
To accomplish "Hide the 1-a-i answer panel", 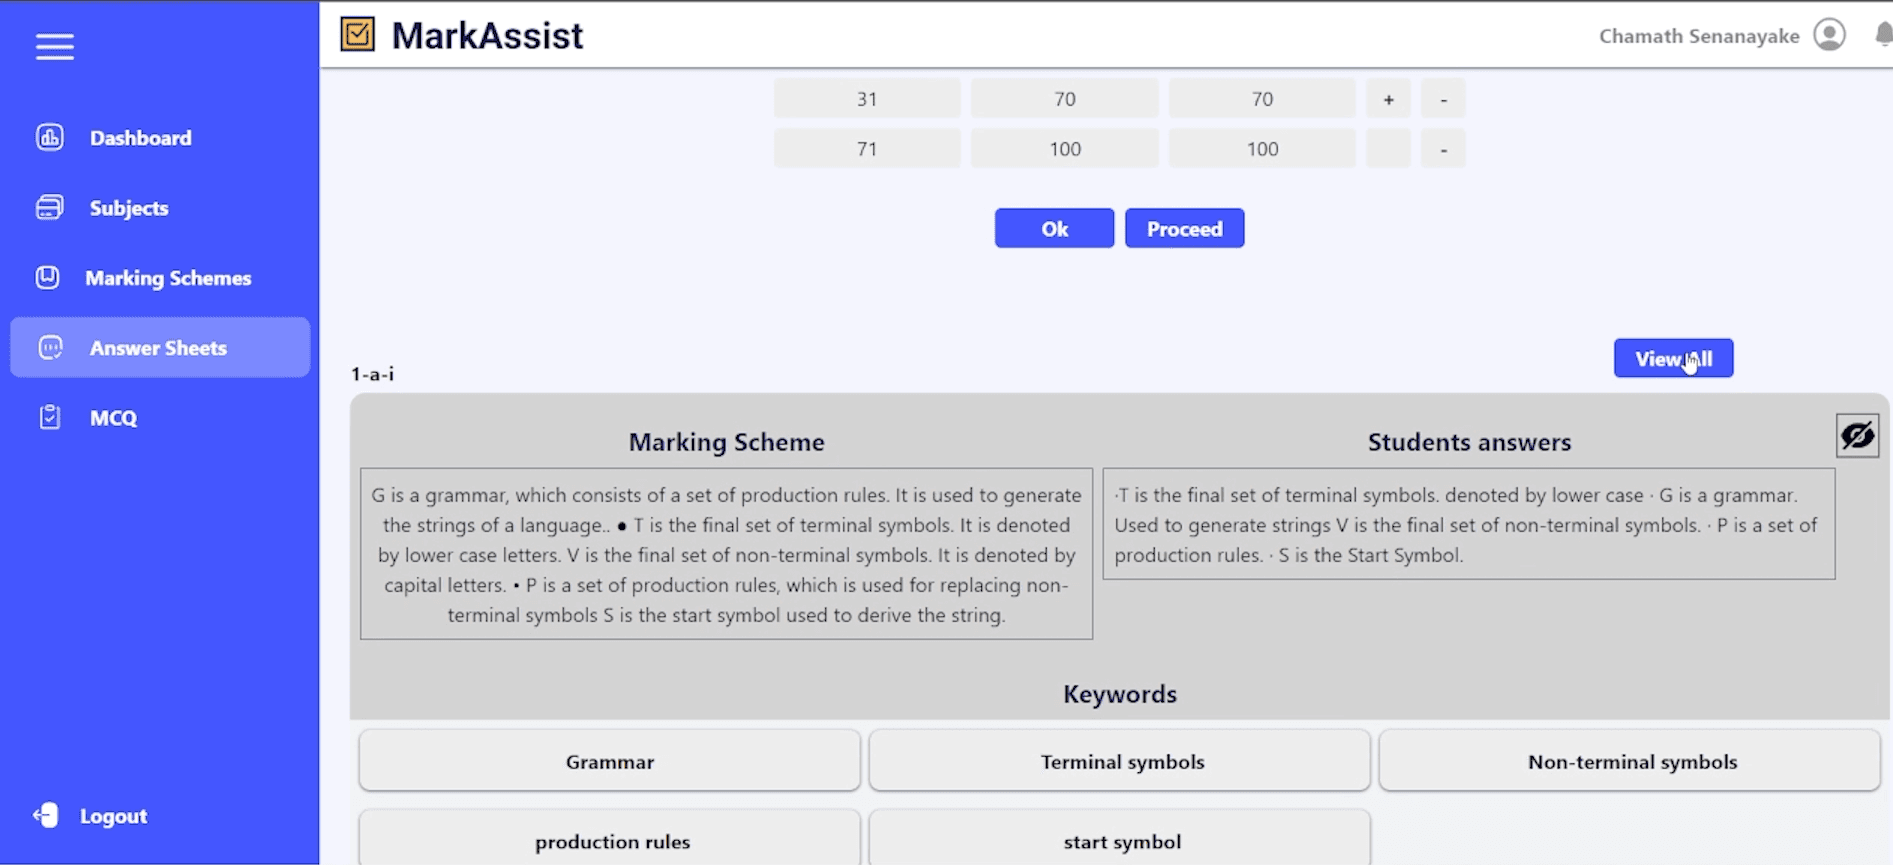I will pyautogui.click(x=1857, y=436).
